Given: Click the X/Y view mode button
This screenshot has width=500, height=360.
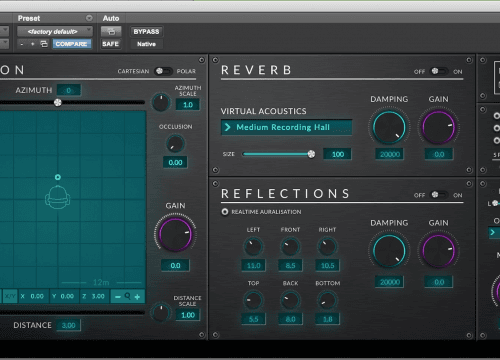Looking at the screenshot, I should coord(10,296).
